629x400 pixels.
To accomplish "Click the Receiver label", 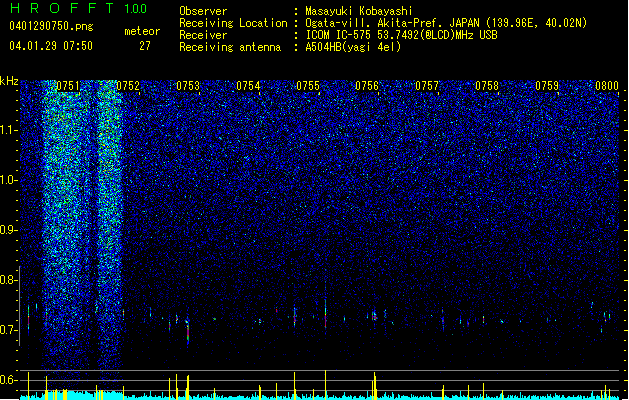I will click(203, 35).
